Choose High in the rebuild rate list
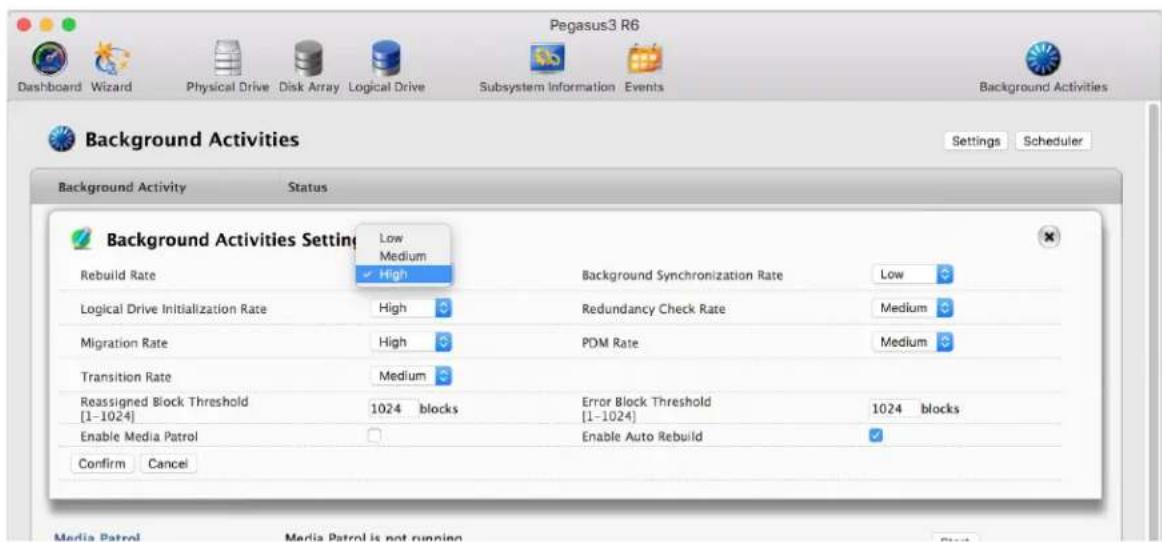The image size is (1162, 542). click(403, 274)
